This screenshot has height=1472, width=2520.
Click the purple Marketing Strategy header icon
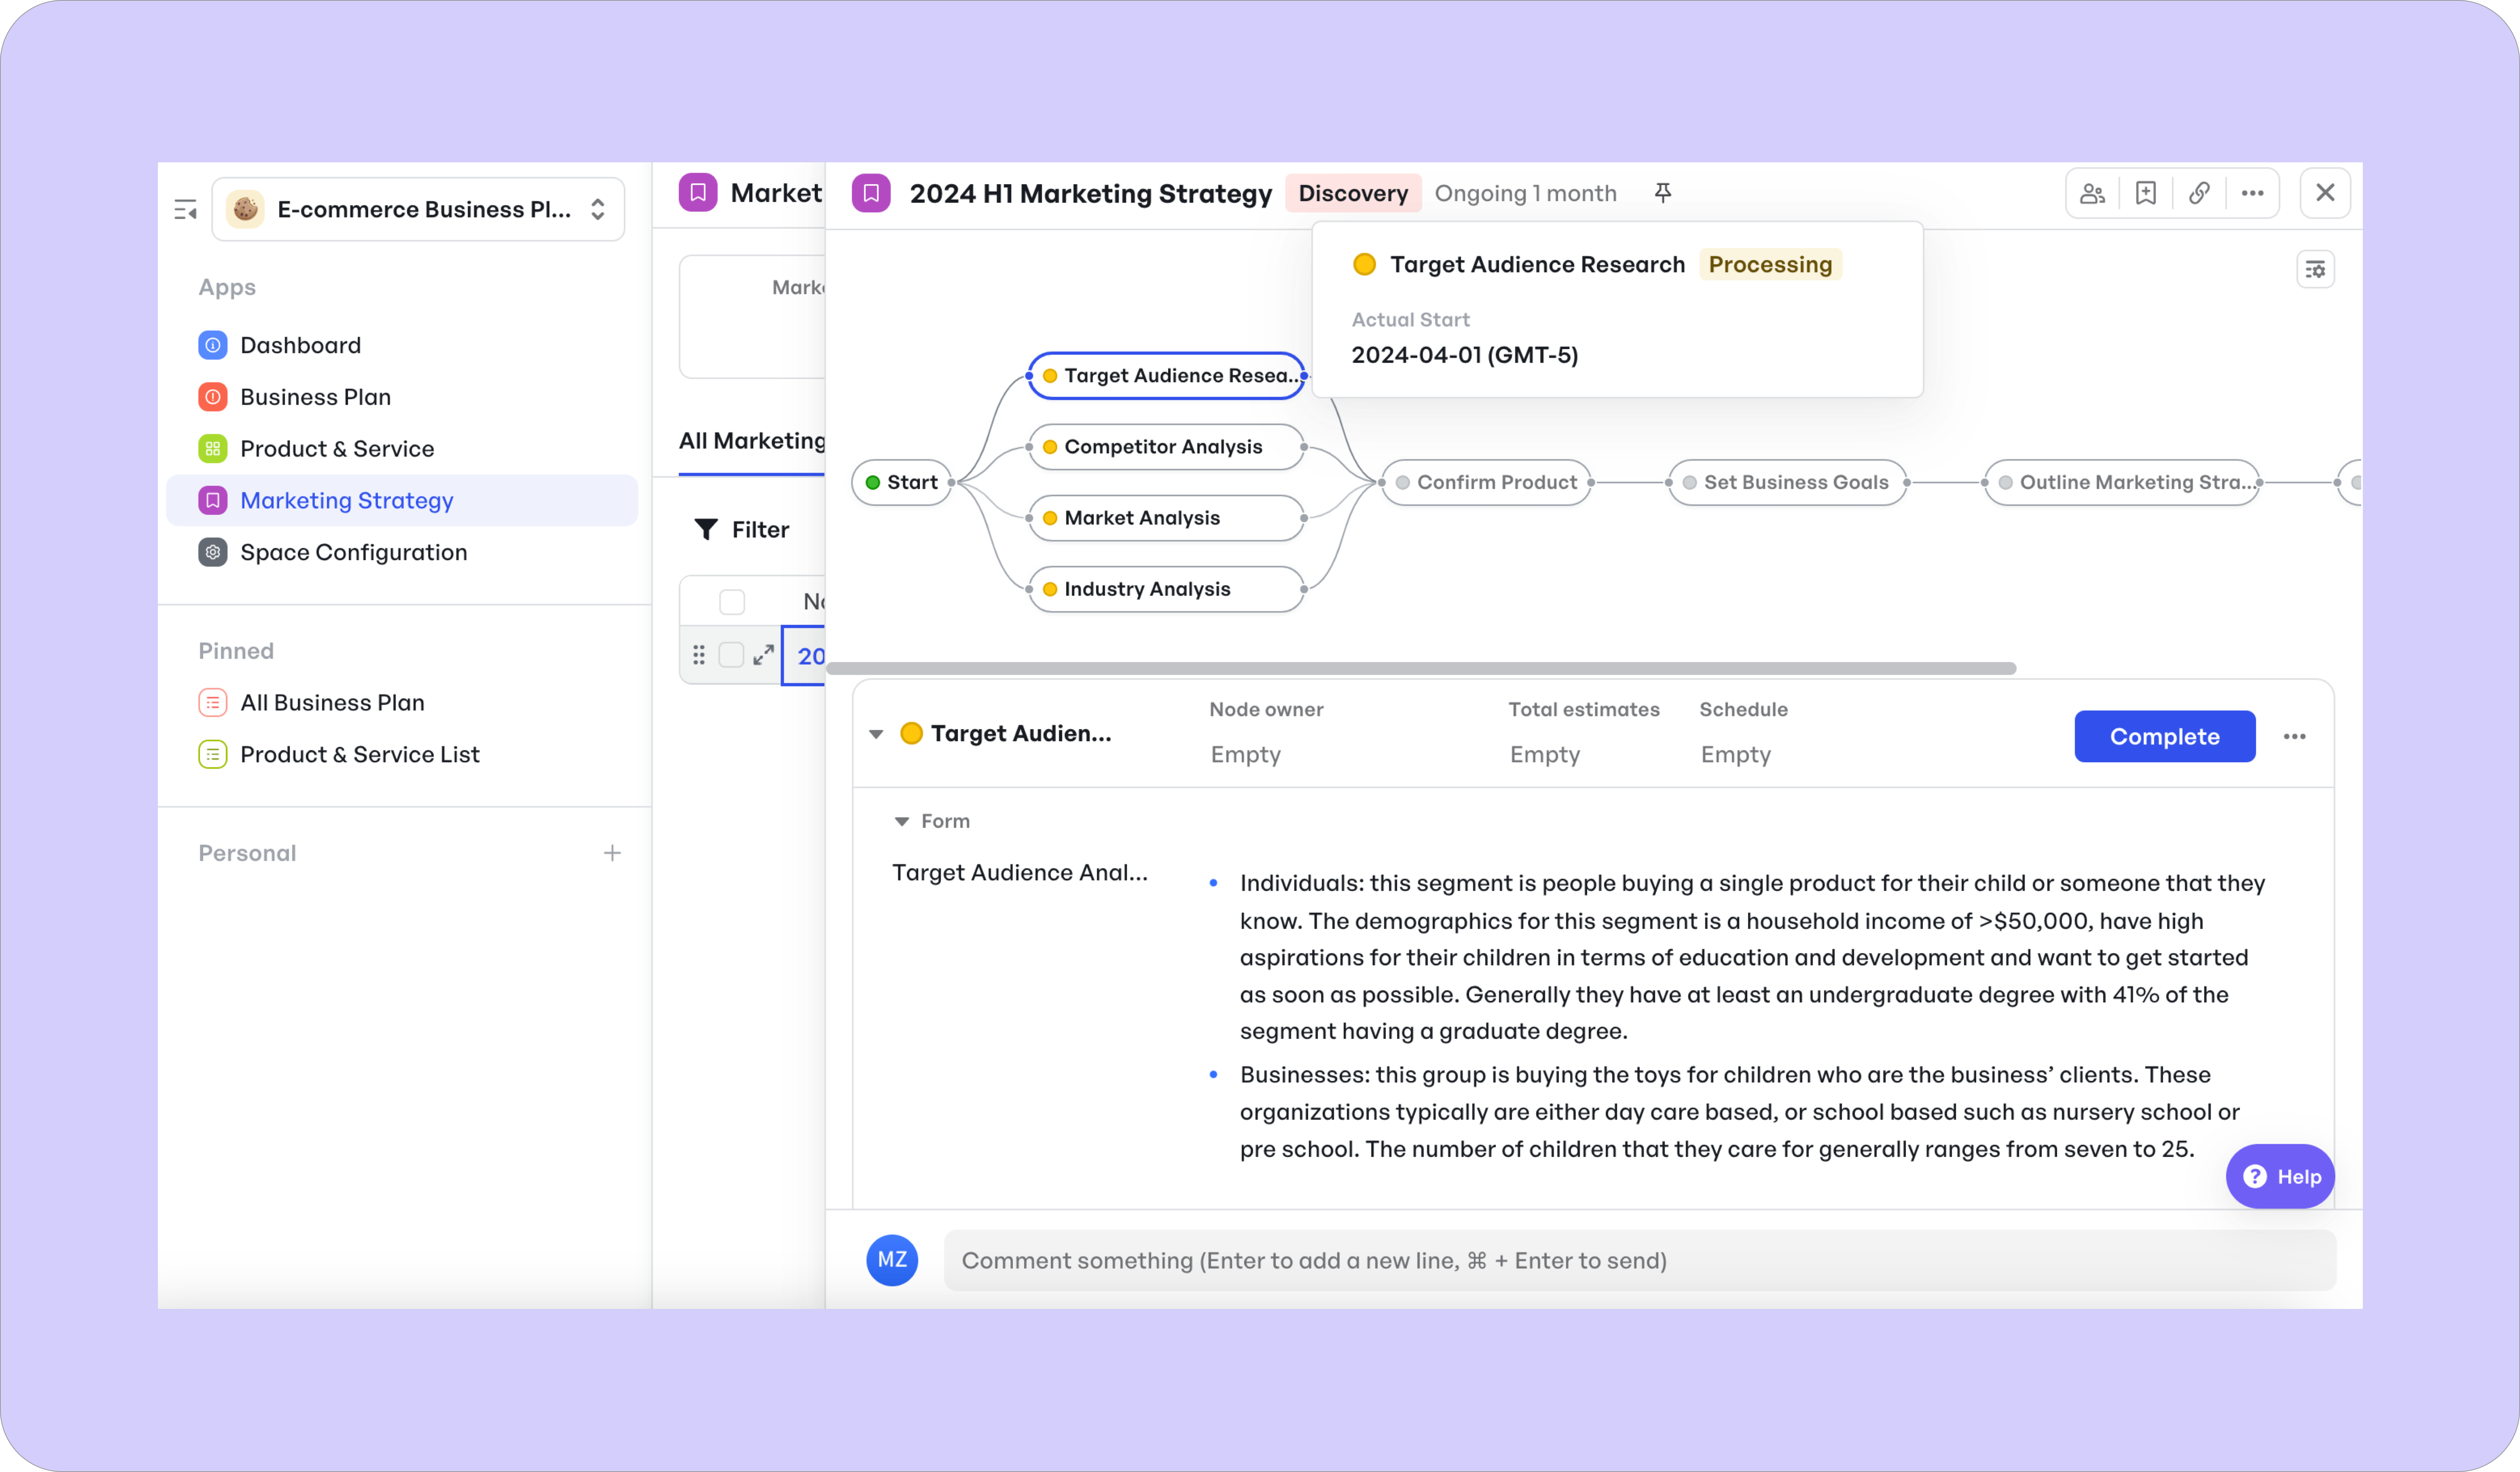pyautogui.click(x=698, y=192)
